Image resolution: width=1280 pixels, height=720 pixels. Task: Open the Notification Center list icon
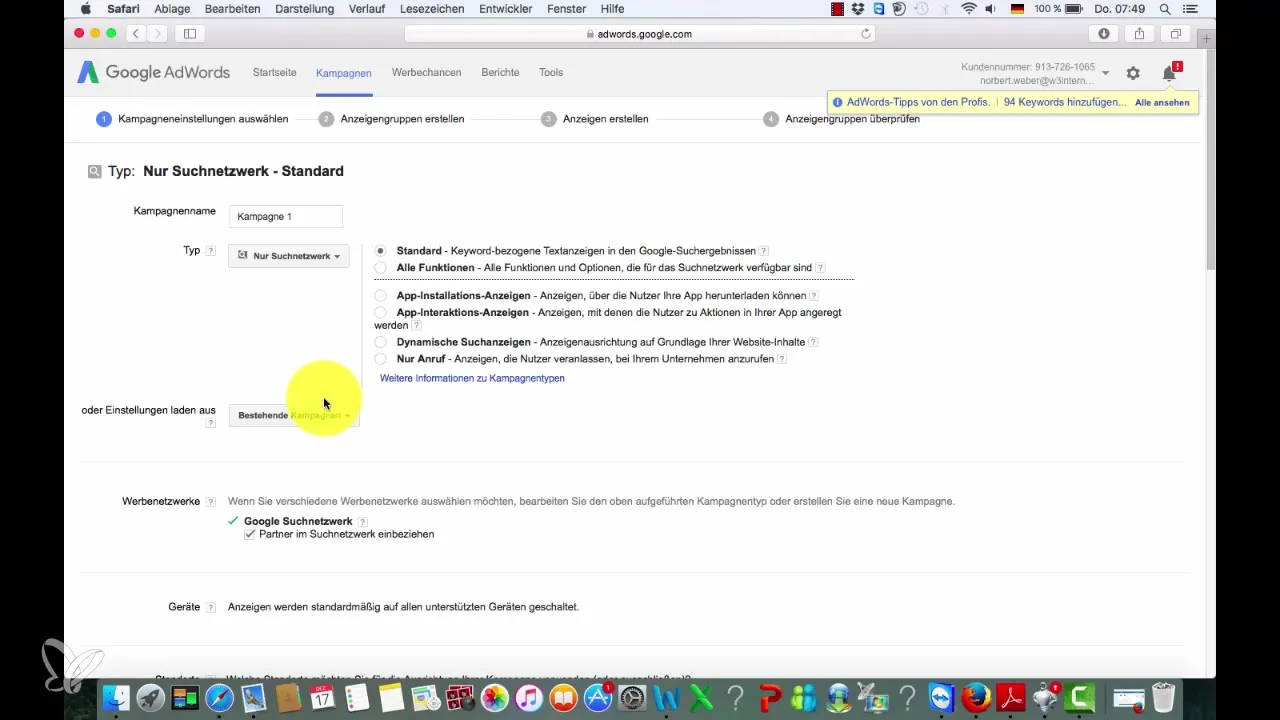coord(1192,9)
